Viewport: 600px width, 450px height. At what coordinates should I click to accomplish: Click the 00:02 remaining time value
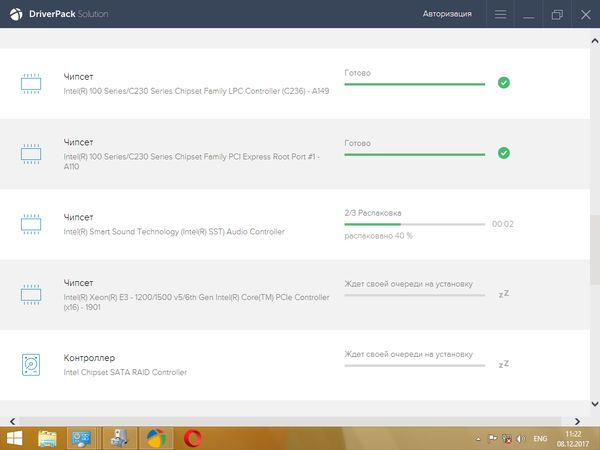(x=502, y=224)
